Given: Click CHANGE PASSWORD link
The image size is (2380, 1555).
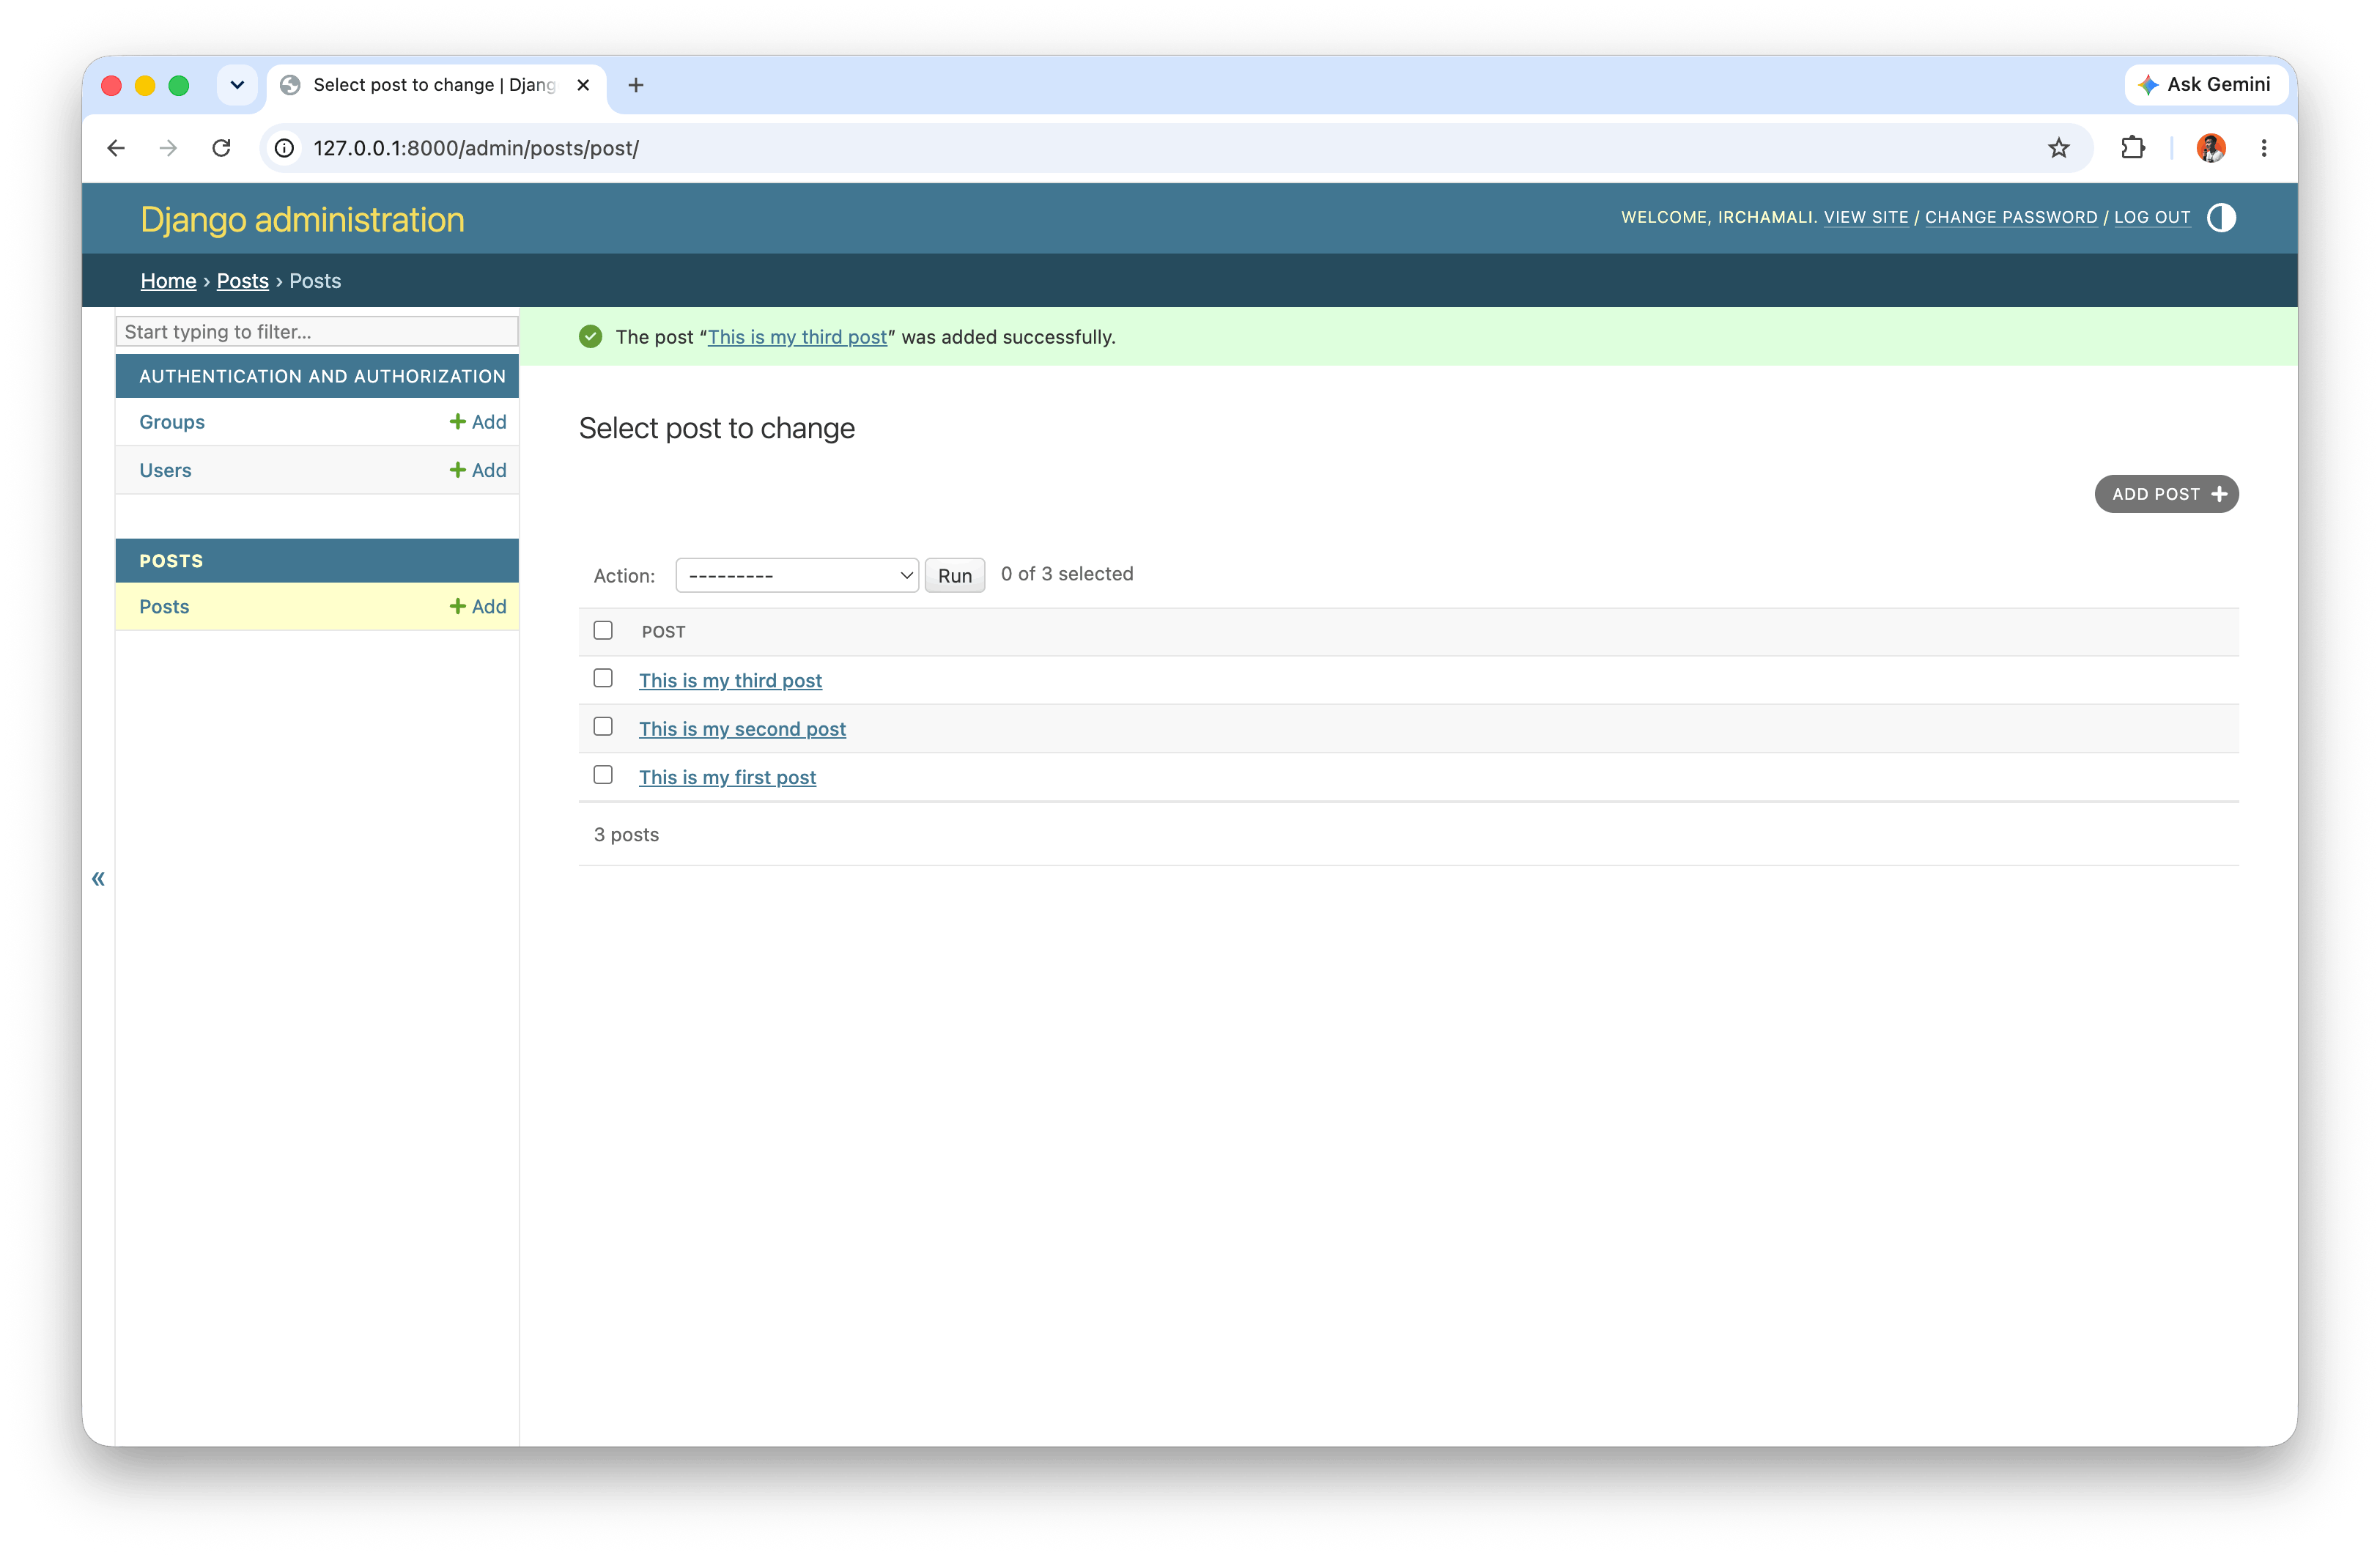Looking at the screenshot, I should click(2011, 217).
